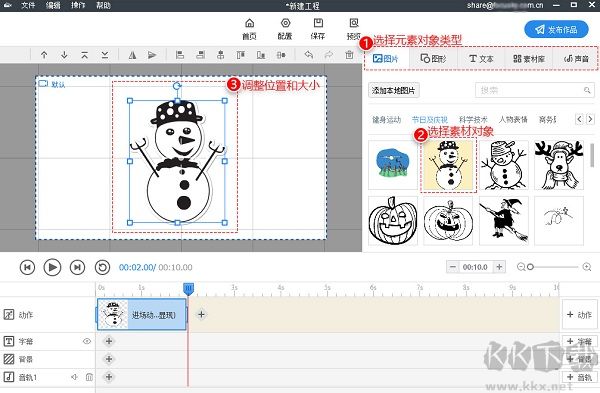600x393 pixels.
Task: Increase duration with plus stepper
Action: click(499, 267)
